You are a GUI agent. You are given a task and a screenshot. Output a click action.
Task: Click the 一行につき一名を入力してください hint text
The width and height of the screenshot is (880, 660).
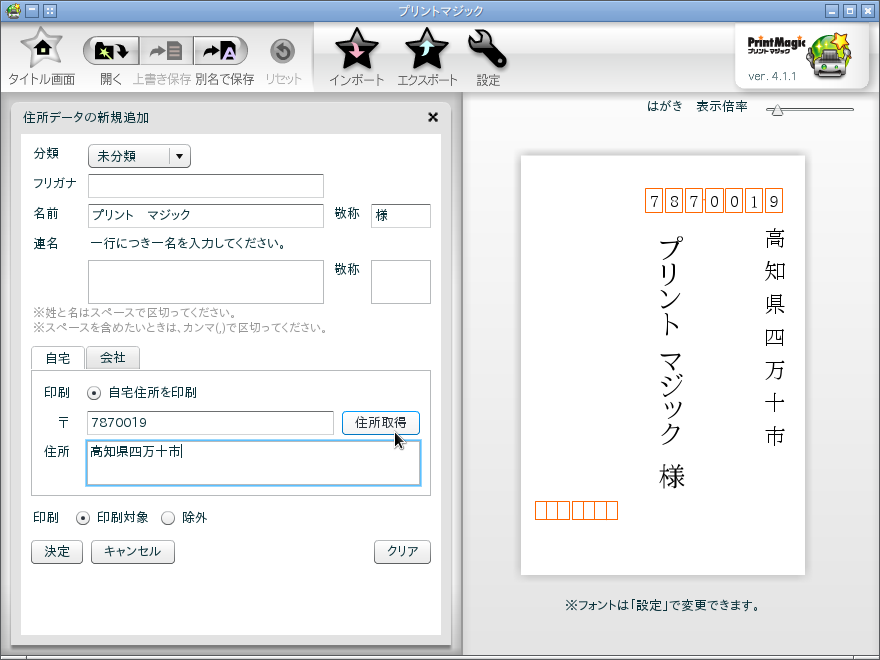coord(189,243)
